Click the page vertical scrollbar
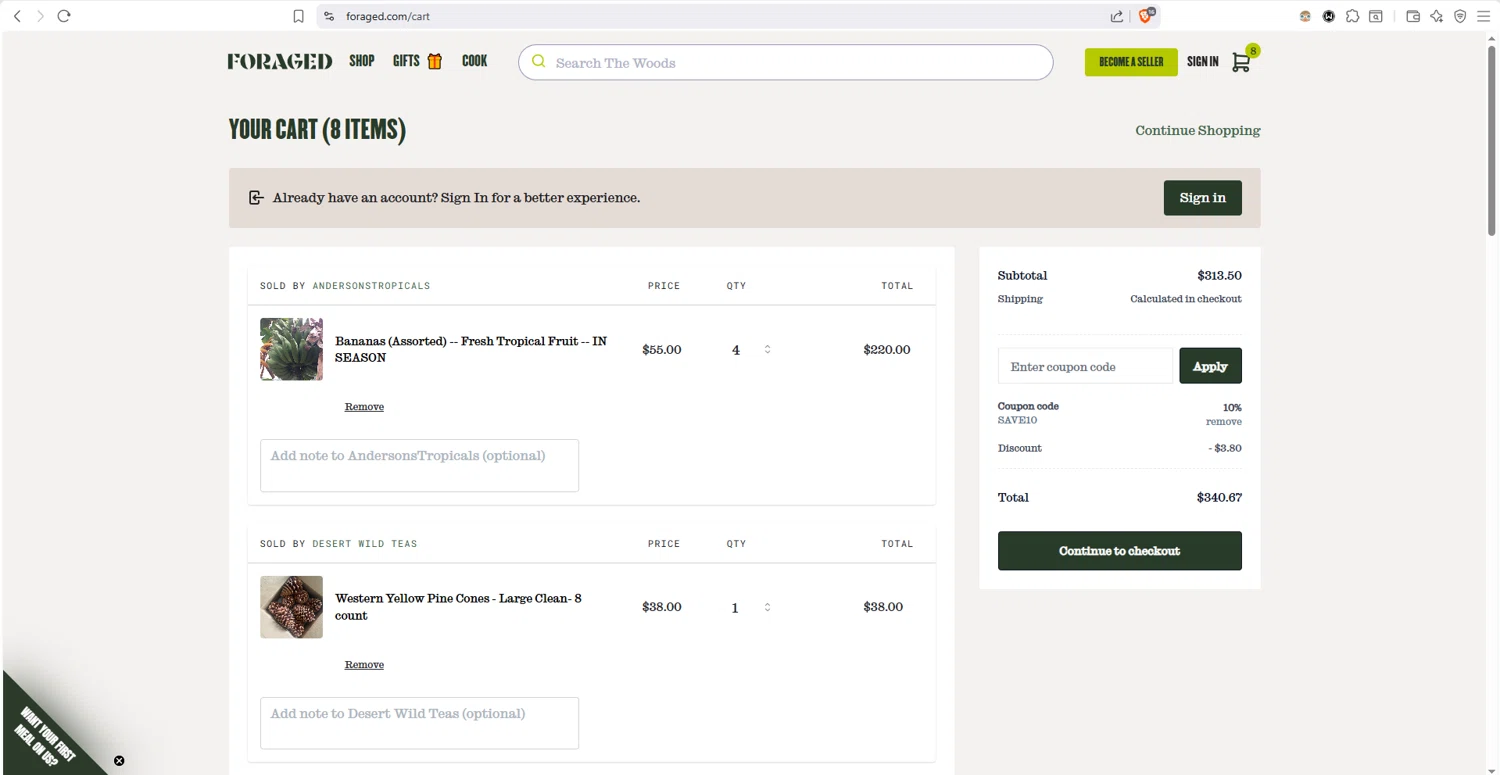The width and height of the screenshot is (1500, 775). 1492,140
